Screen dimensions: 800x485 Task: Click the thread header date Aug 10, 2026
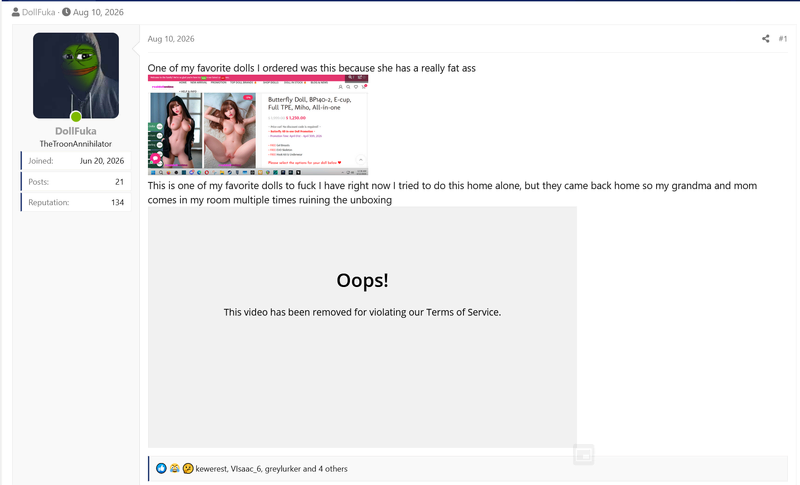(98, 12)
